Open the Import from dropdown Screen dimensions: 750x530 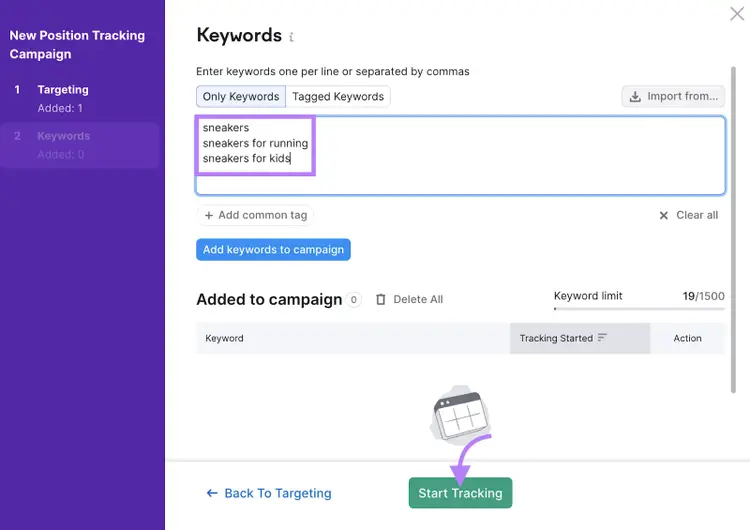tap(673, 96)
